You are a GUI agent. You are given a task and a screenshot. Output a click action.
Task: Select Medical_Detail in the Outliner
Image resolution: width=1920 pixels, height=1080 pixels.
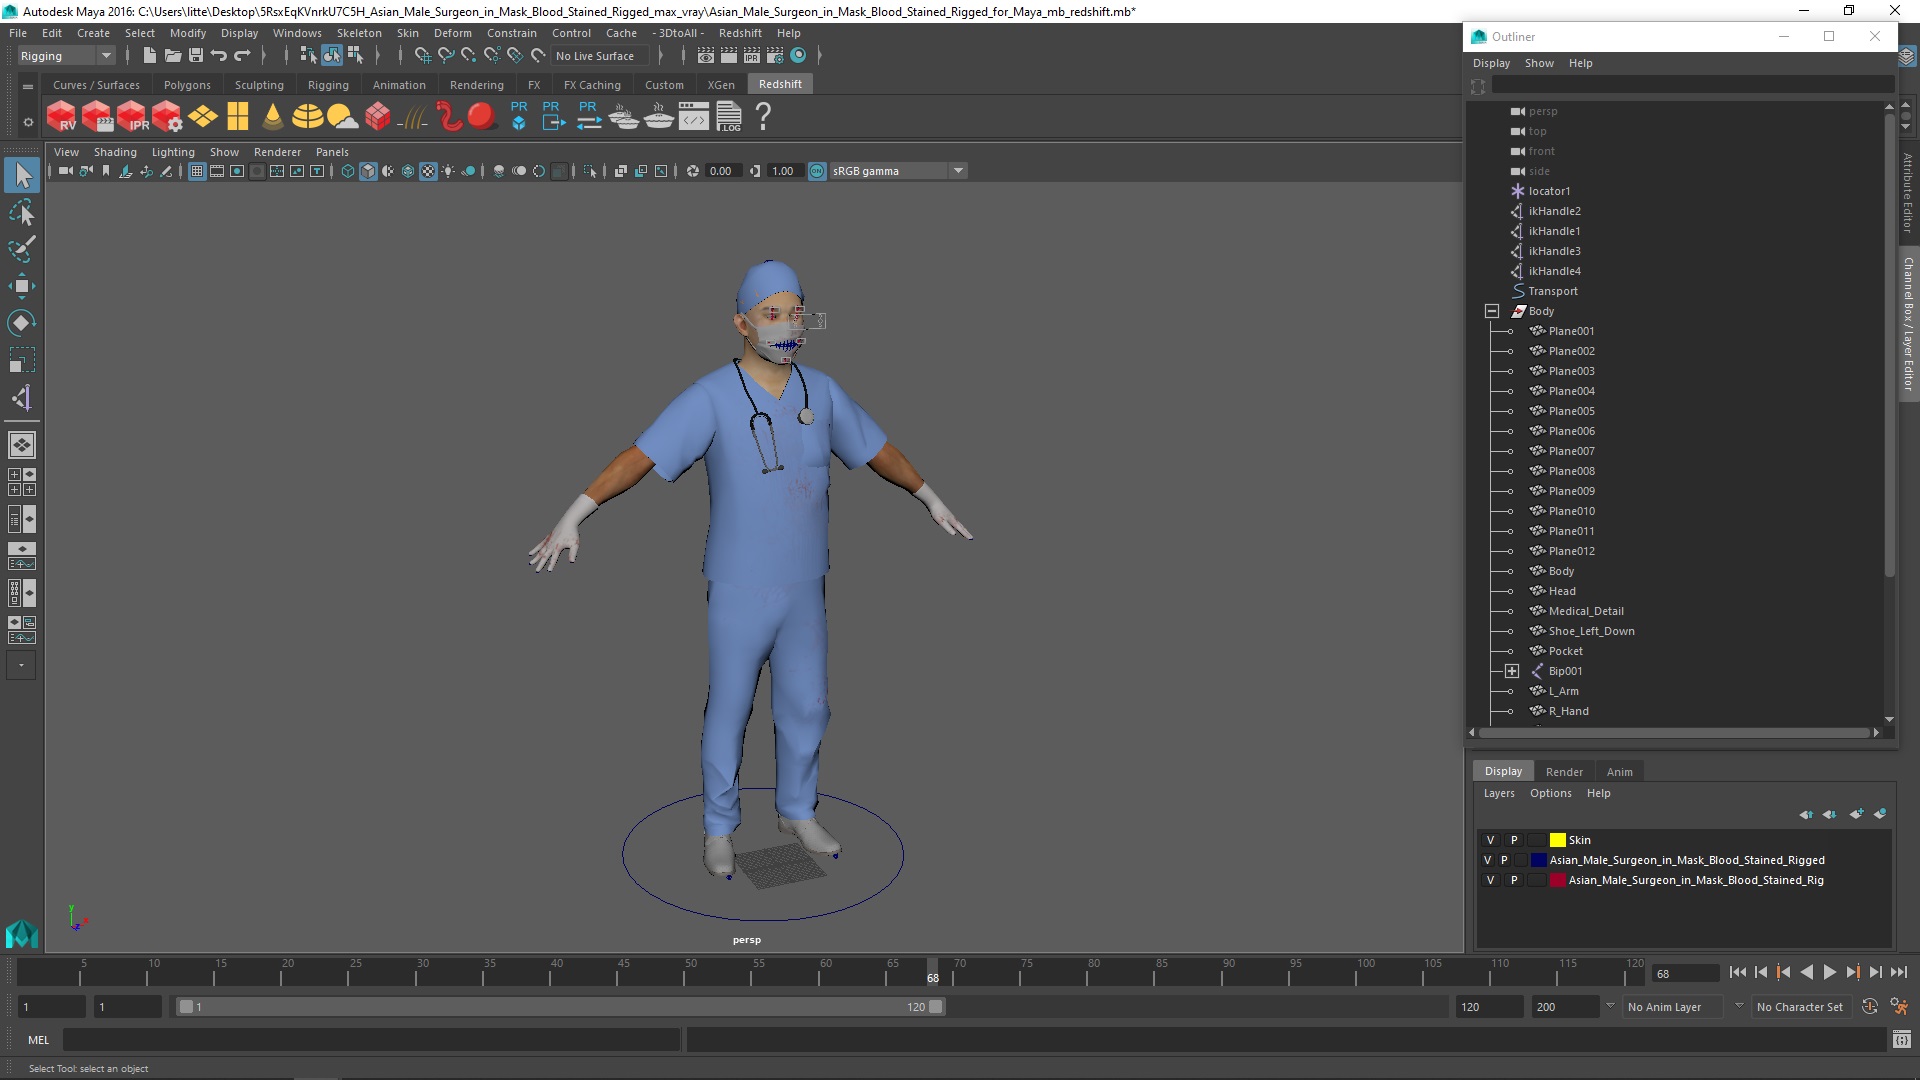[x=1586, y=611]
